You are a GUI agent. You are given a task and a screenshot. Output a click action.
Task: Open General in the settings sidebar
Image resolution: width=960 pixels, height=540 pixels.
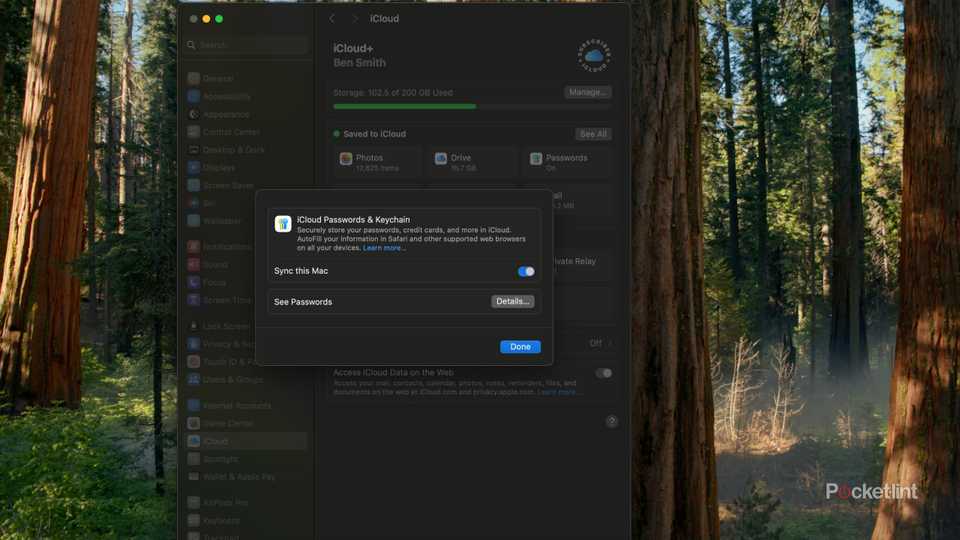pos(247,78)
